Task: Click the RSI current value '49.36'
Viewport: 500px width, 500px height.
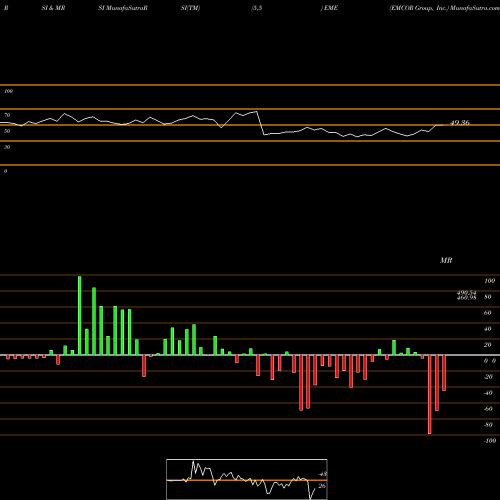Action: click(460, 123)
